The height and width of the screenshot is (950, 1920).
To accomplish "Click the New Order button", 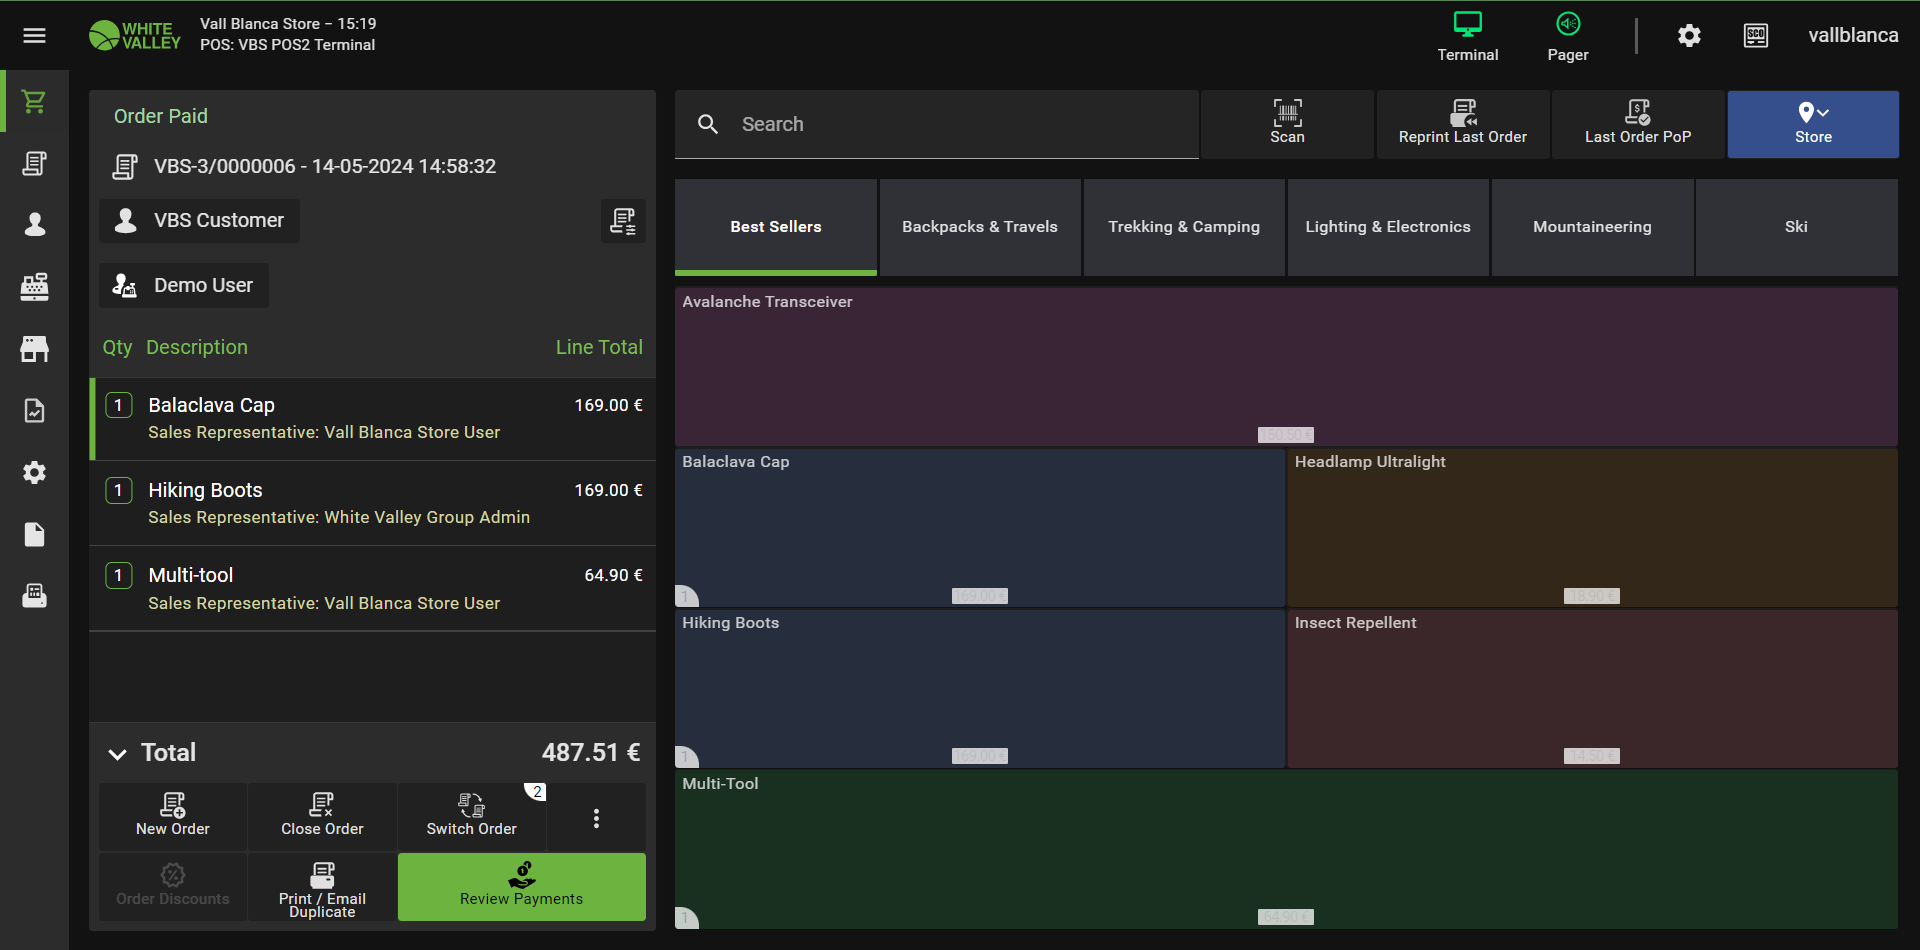I will [173, 816].
